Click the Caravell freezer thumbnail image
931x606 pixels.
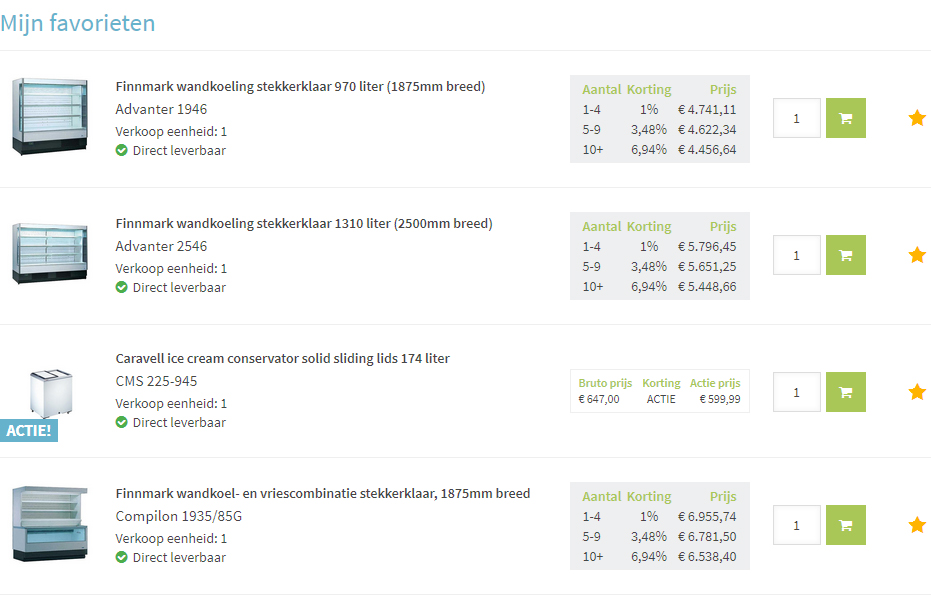(x=51, y=394)
